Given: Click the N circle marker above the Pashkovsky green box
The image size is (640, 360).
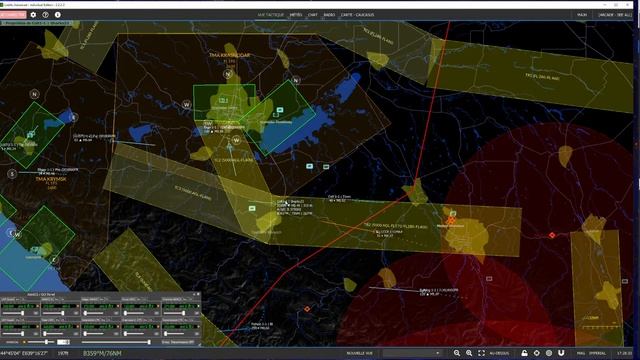Looking at the screenshot, I should (296, 80).
